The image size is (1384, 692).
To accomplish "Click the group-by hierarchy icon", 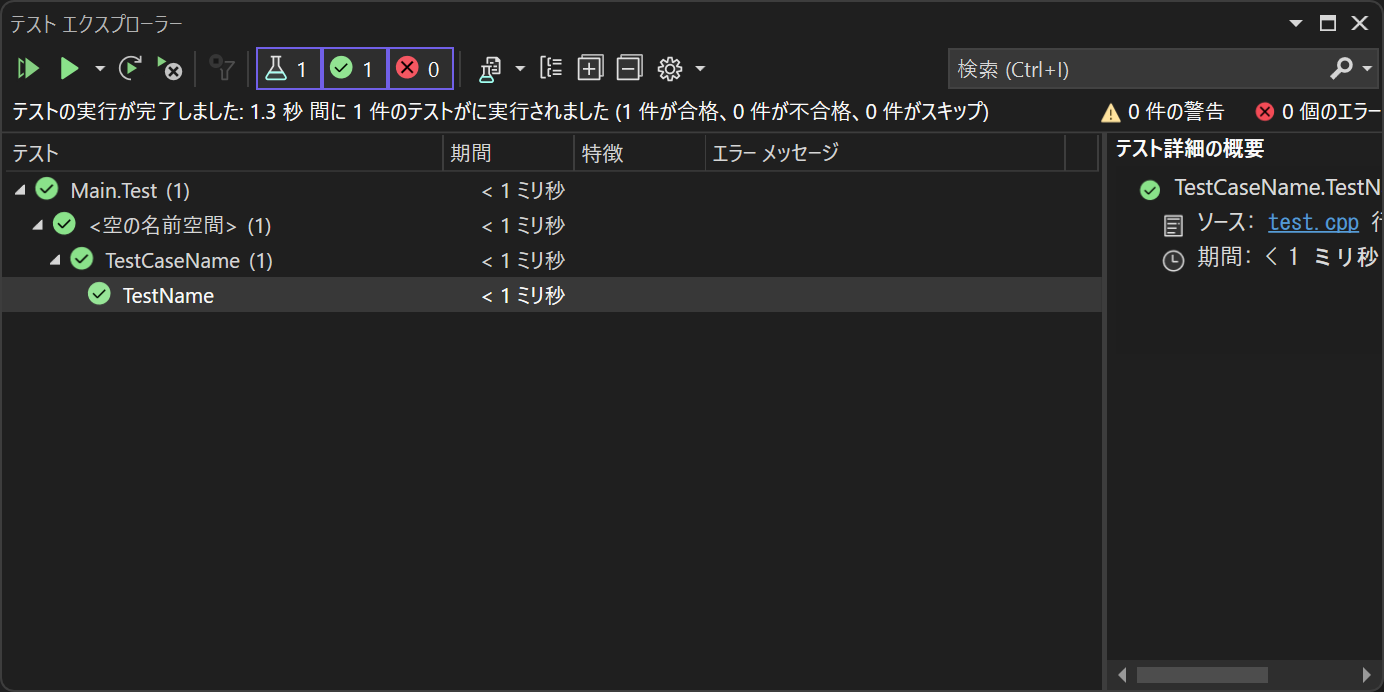I will coord(550,68).
